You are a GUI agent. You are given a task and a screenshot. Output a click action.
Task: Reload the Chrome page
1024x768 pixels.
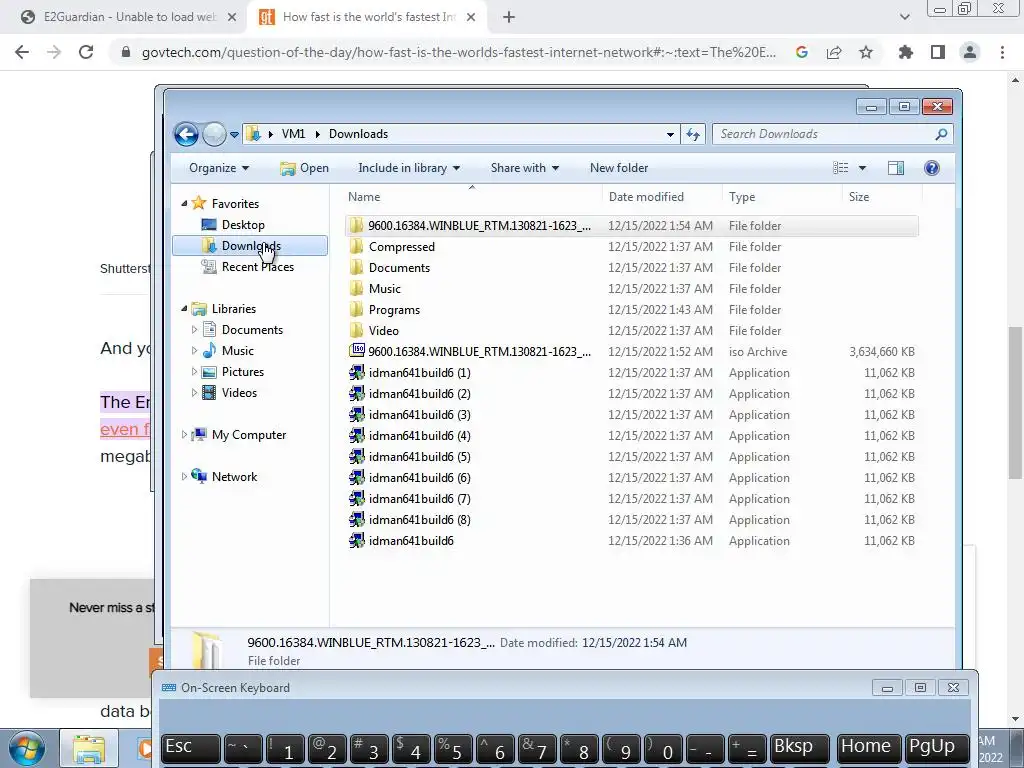click(86, 52)
